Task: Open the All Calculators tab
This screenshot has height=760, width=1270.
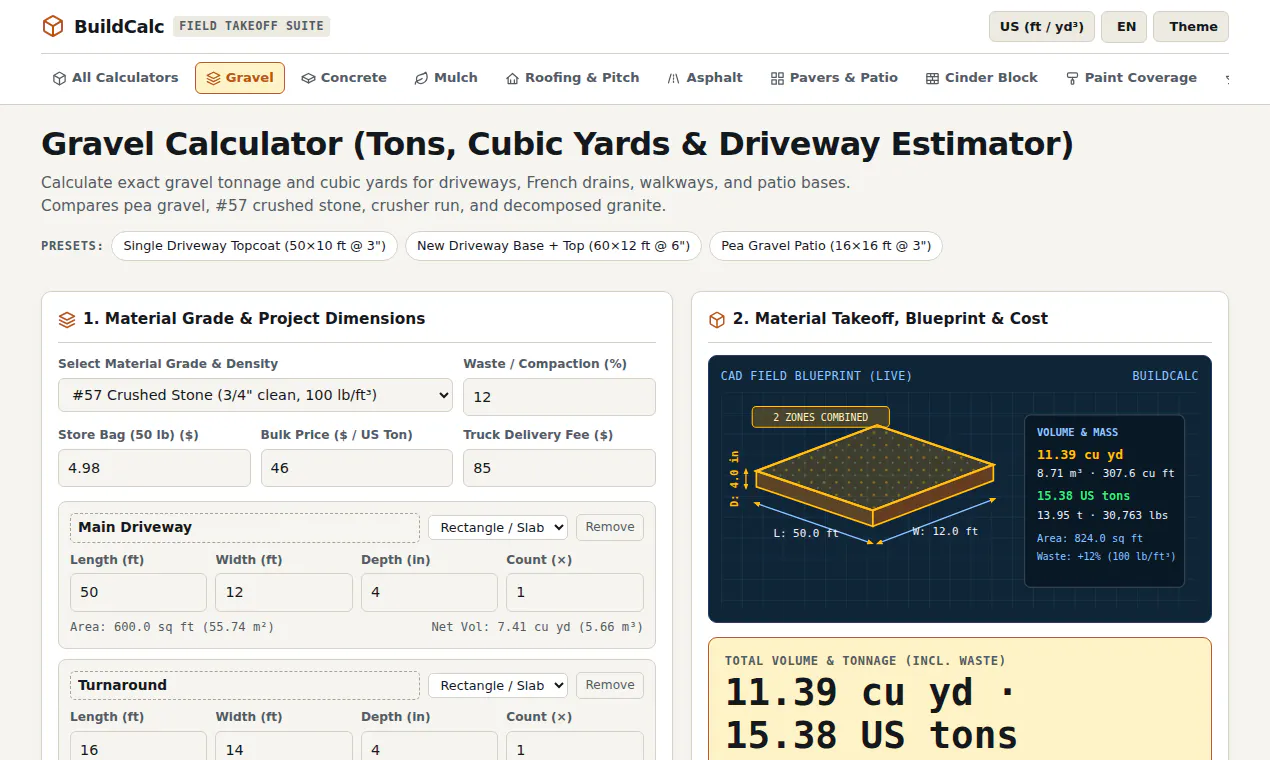Action: pos(115,78)
